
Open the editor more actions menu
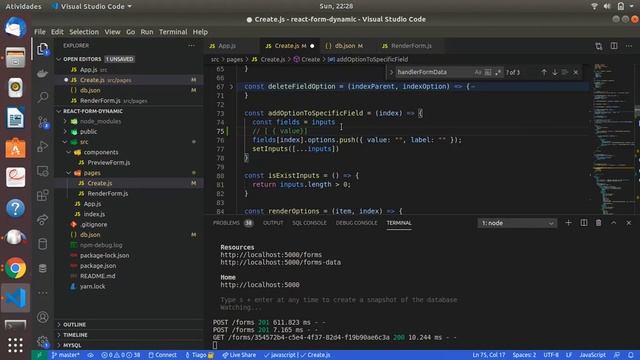[629, 46]
